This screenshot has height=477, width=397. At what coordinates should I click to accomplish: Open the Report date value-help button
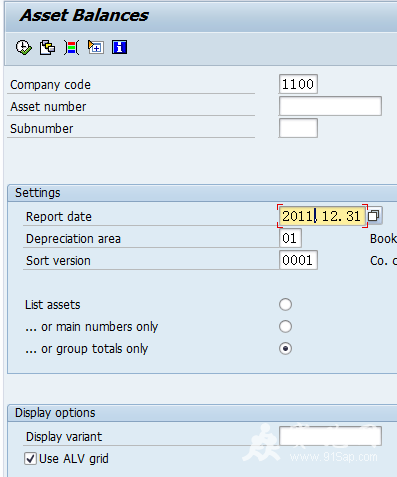coord(374,216)
